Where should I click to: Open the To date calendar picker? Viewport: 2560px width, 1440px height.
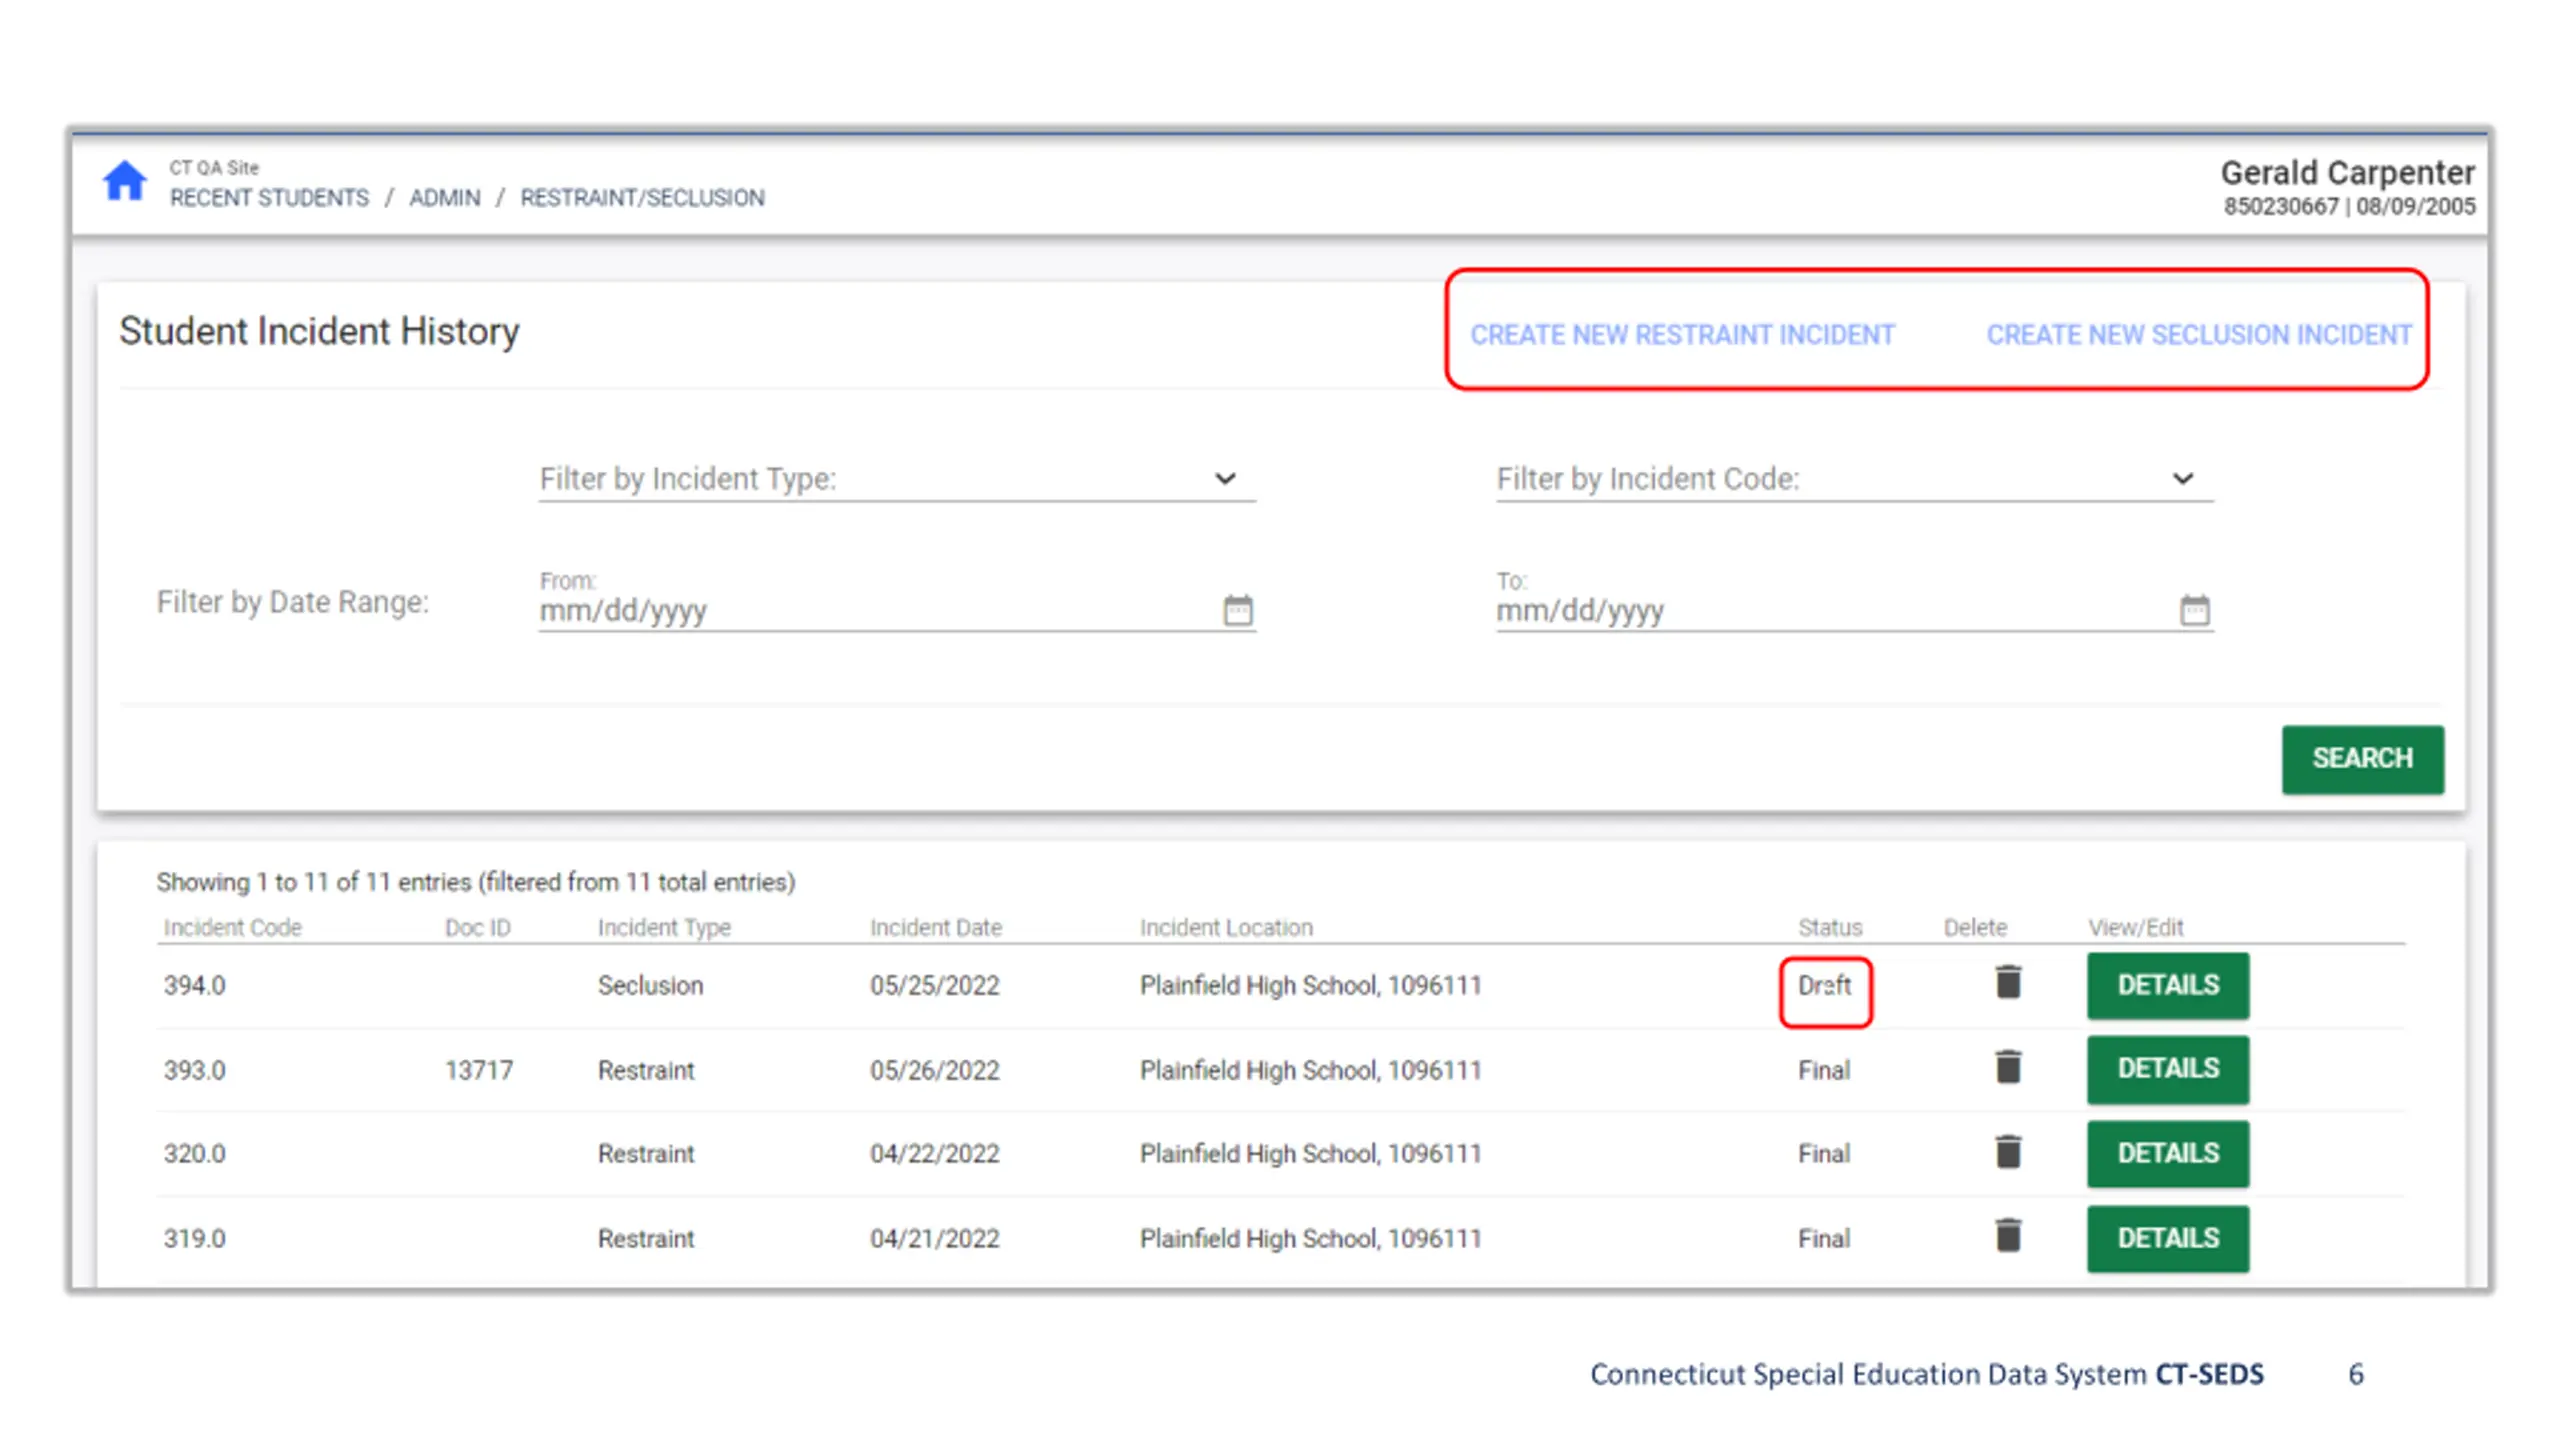tap(2194, 609)
